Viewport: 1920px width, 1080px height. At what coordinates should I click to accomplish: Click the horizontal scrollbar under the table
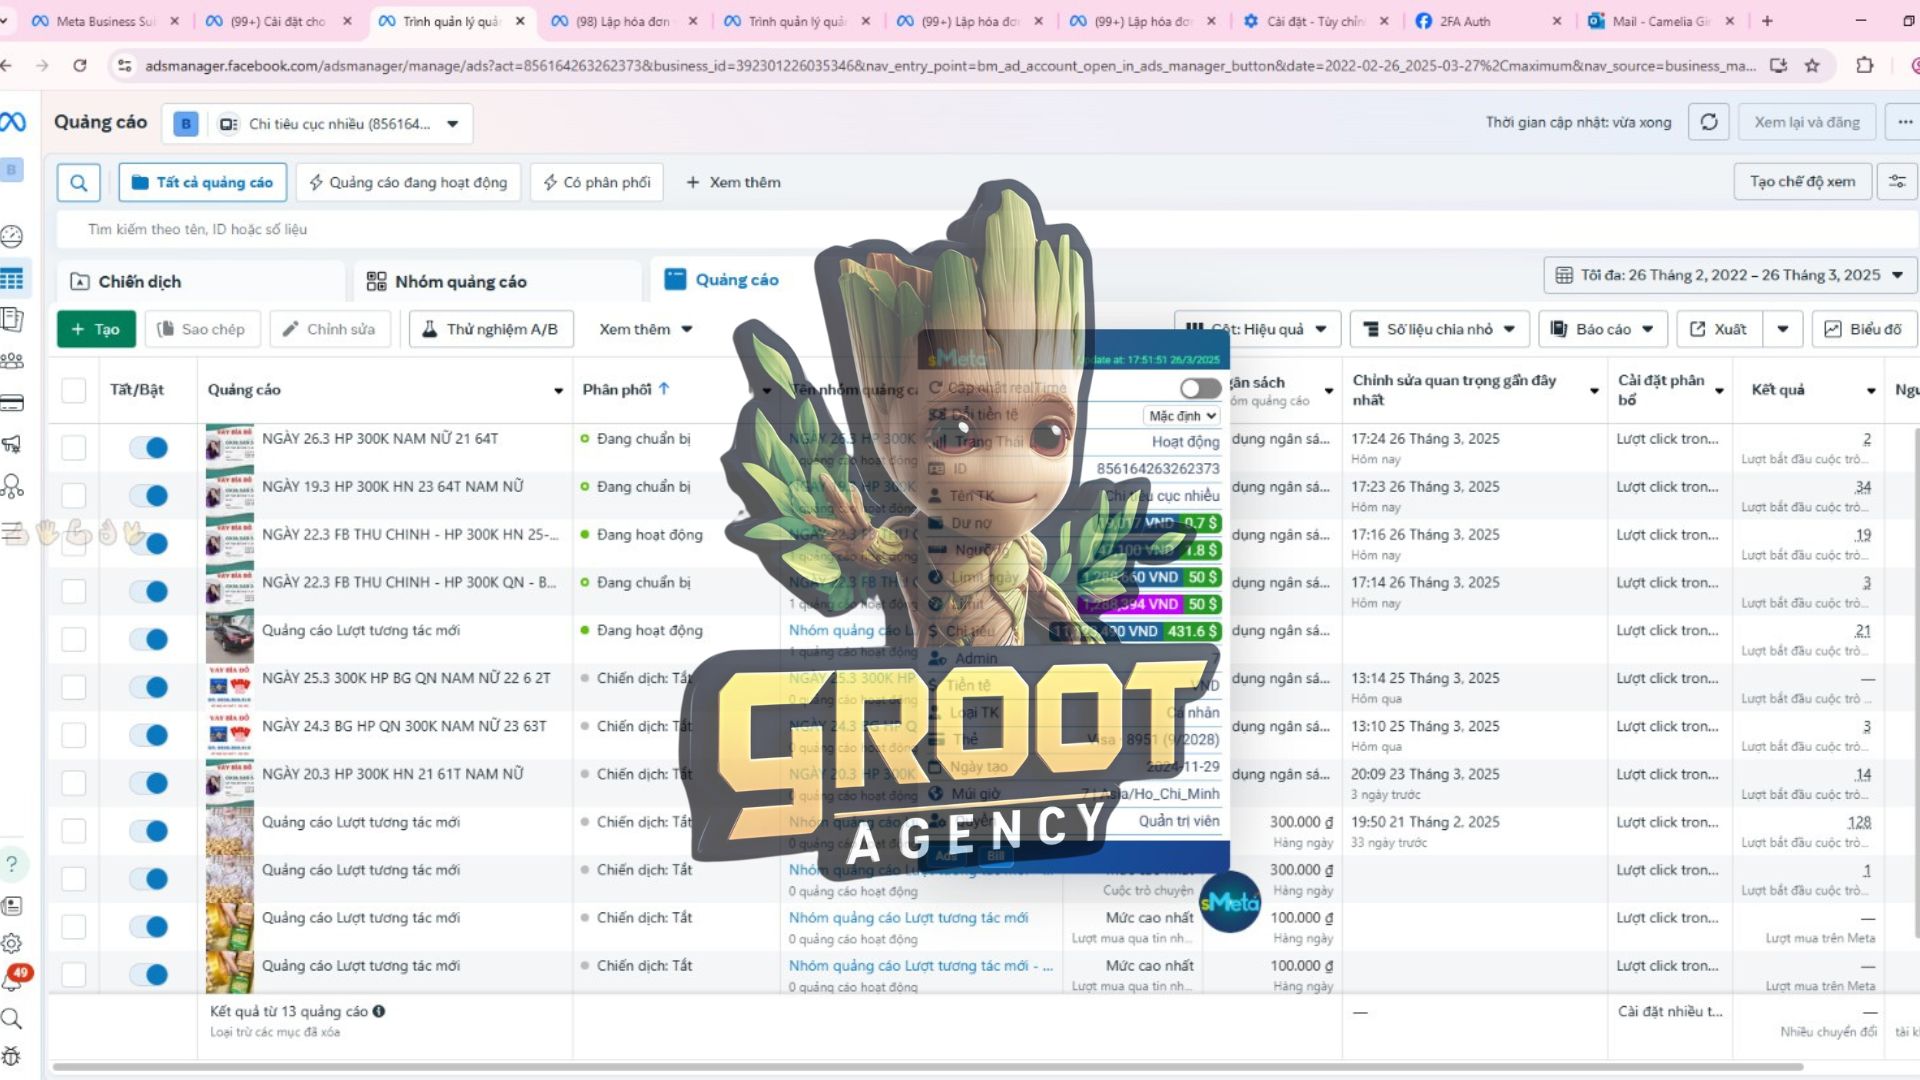928,1067
